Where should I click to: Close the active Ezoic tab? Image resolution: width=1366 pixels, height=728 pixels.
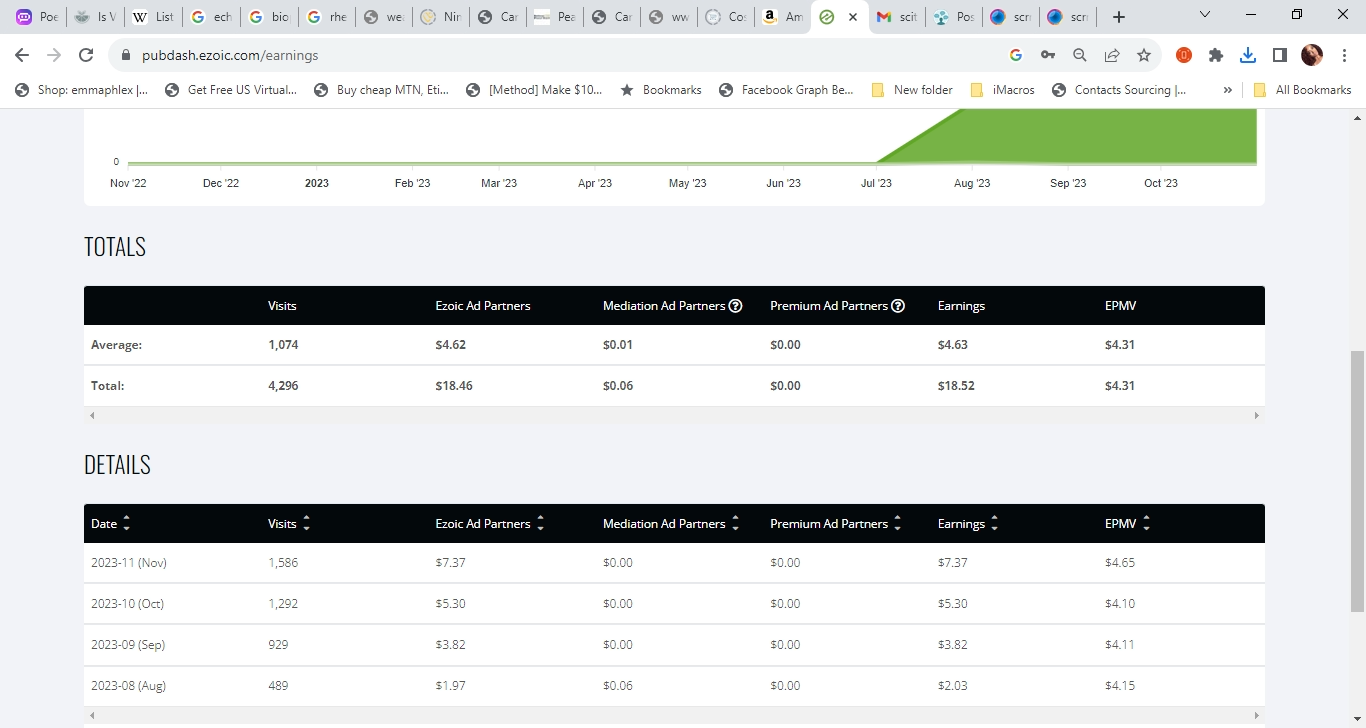[x=853, y=17]
